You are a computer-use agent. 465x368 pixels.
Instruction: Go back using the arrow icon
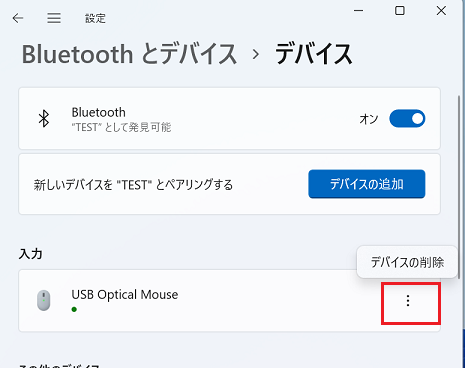18,18
